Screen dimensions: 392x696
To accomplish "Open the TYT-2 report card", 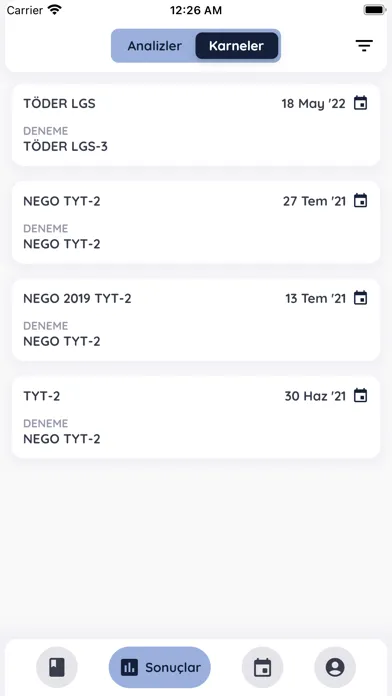I will pyautogui.click(x=196, y=417).
